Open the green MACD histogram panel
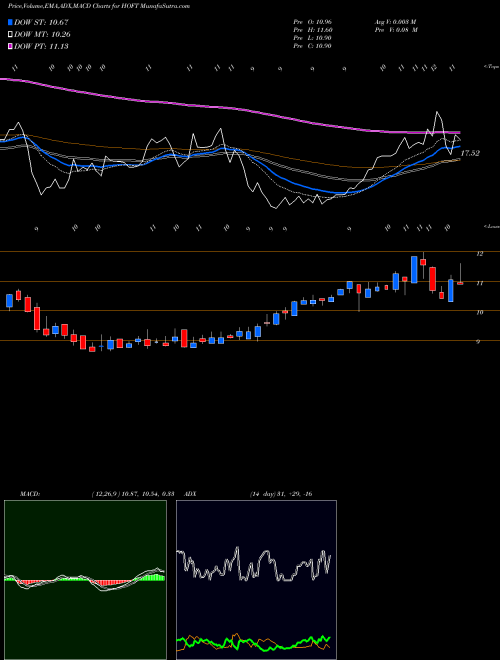Viewport: 500px width, 660px height. tap(85, 580)
